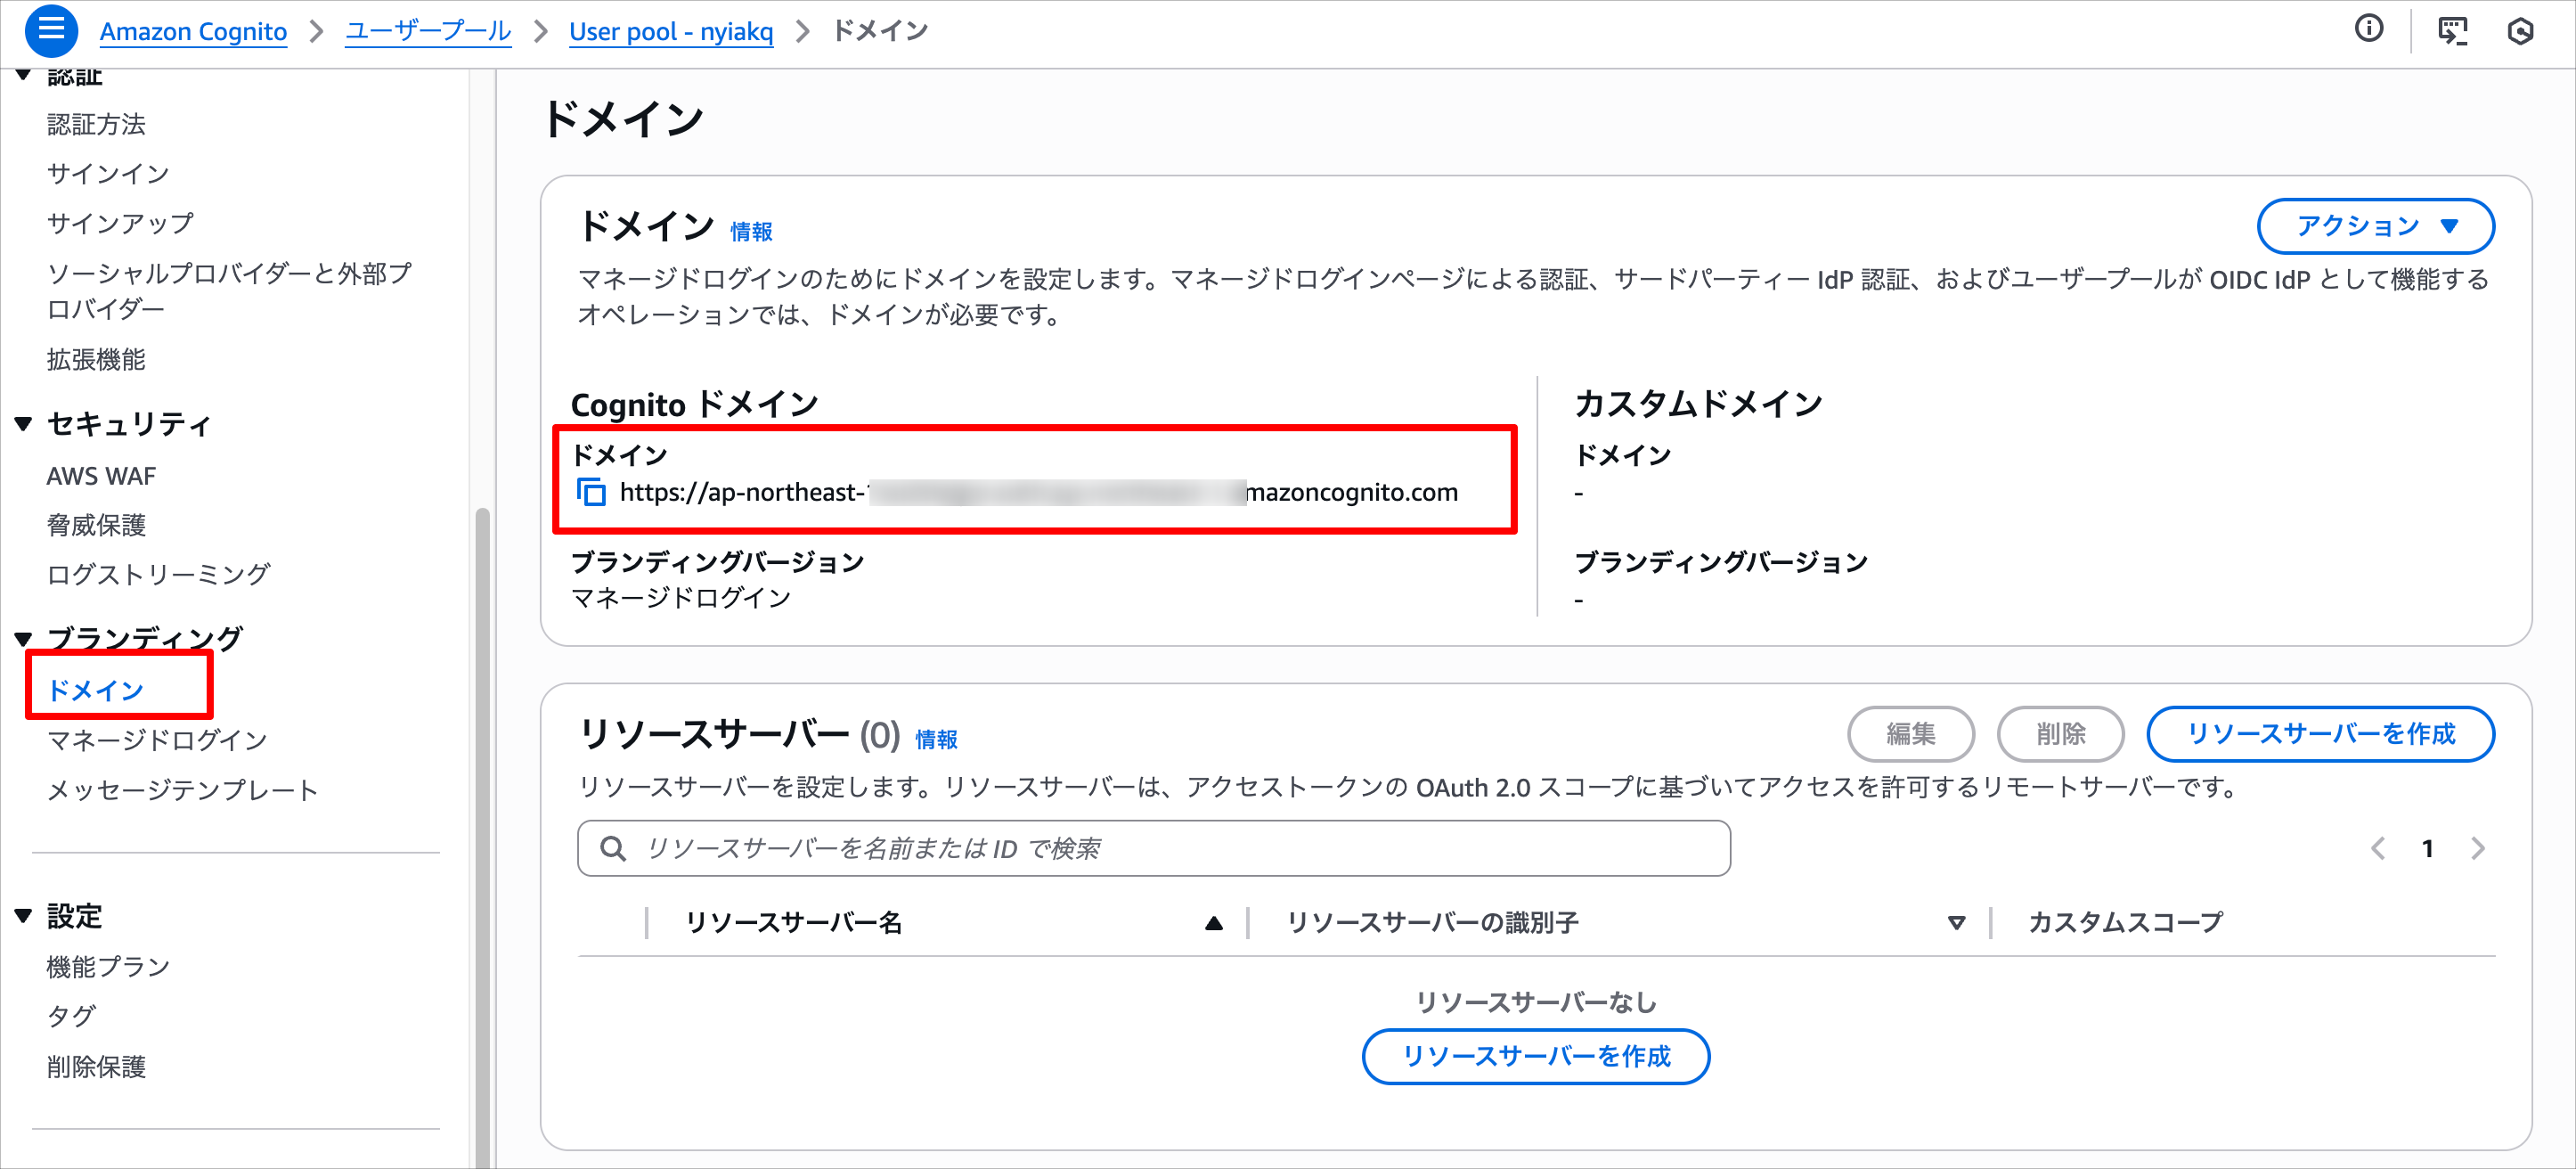Collapse the 認証 sidebar section
The height and width of the screenshot is (1169, 2576).
click(x=23, y=75)
